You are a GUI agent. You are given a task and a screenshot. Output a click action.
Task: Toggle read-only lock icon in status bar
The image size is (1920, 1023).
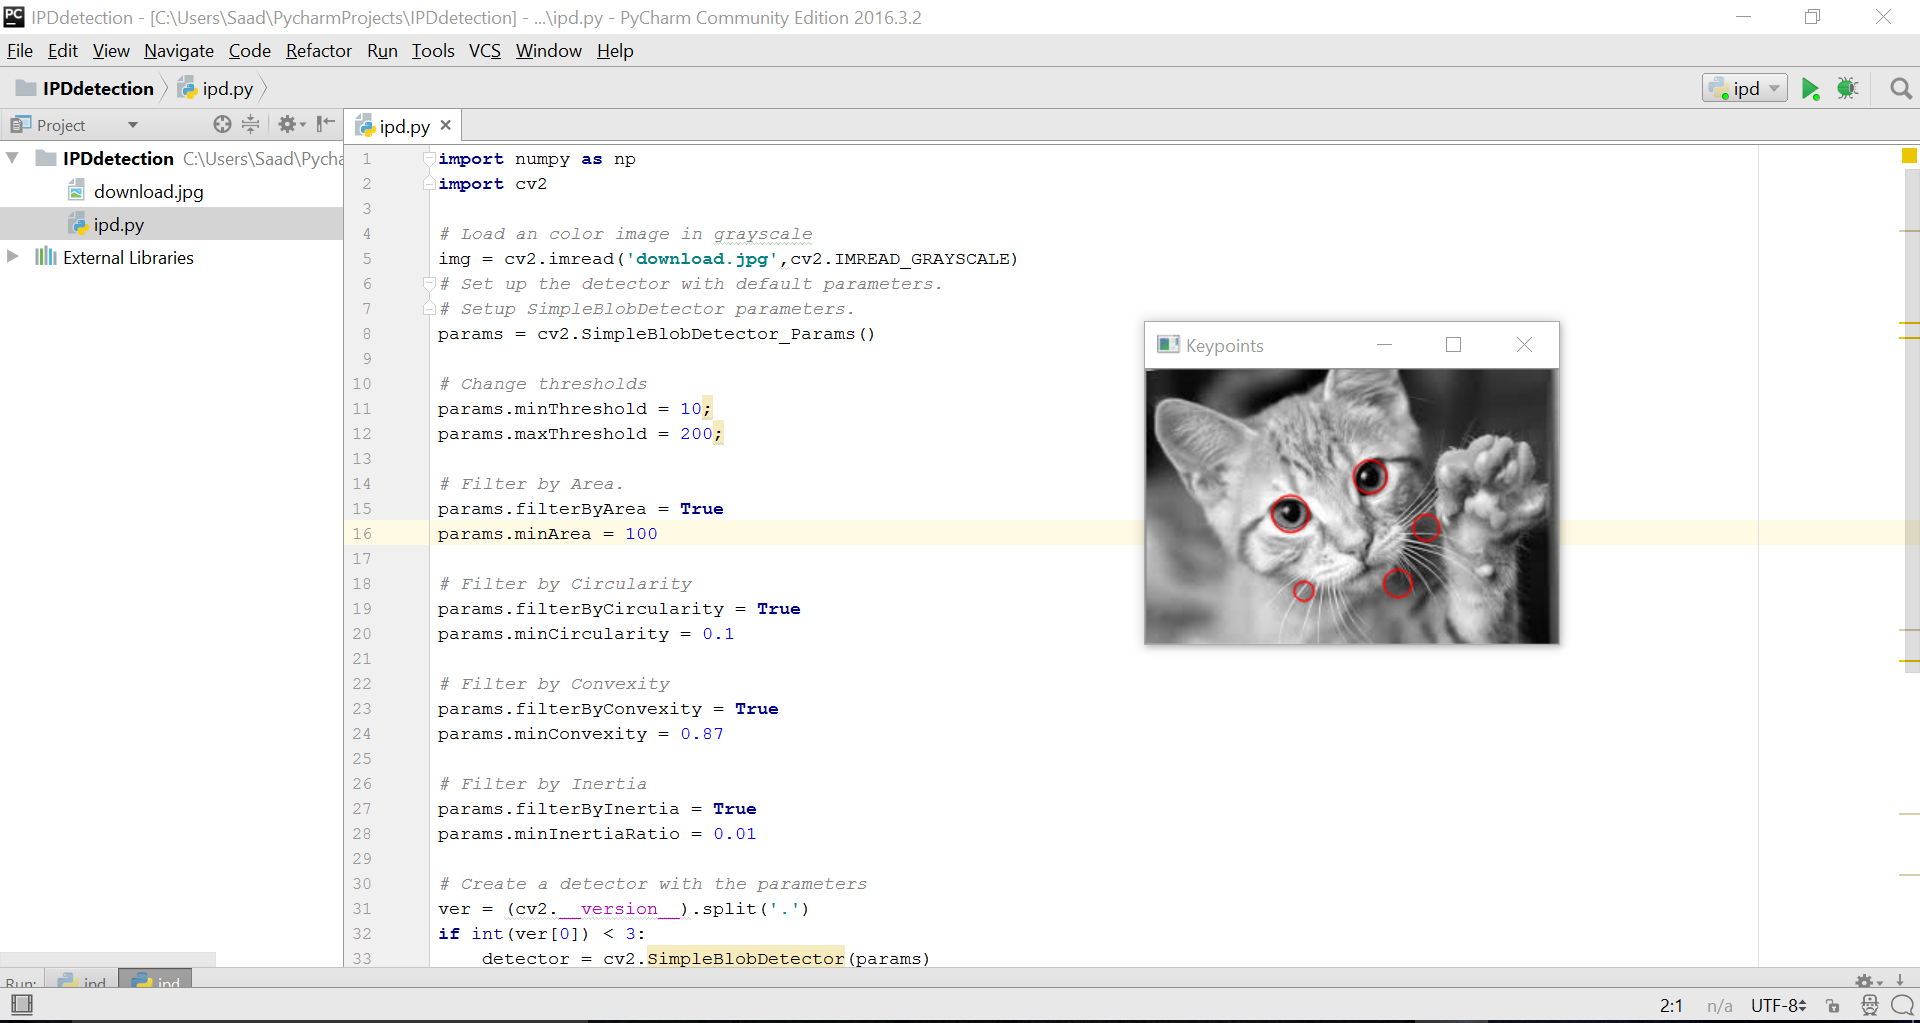[1832, 1006]
